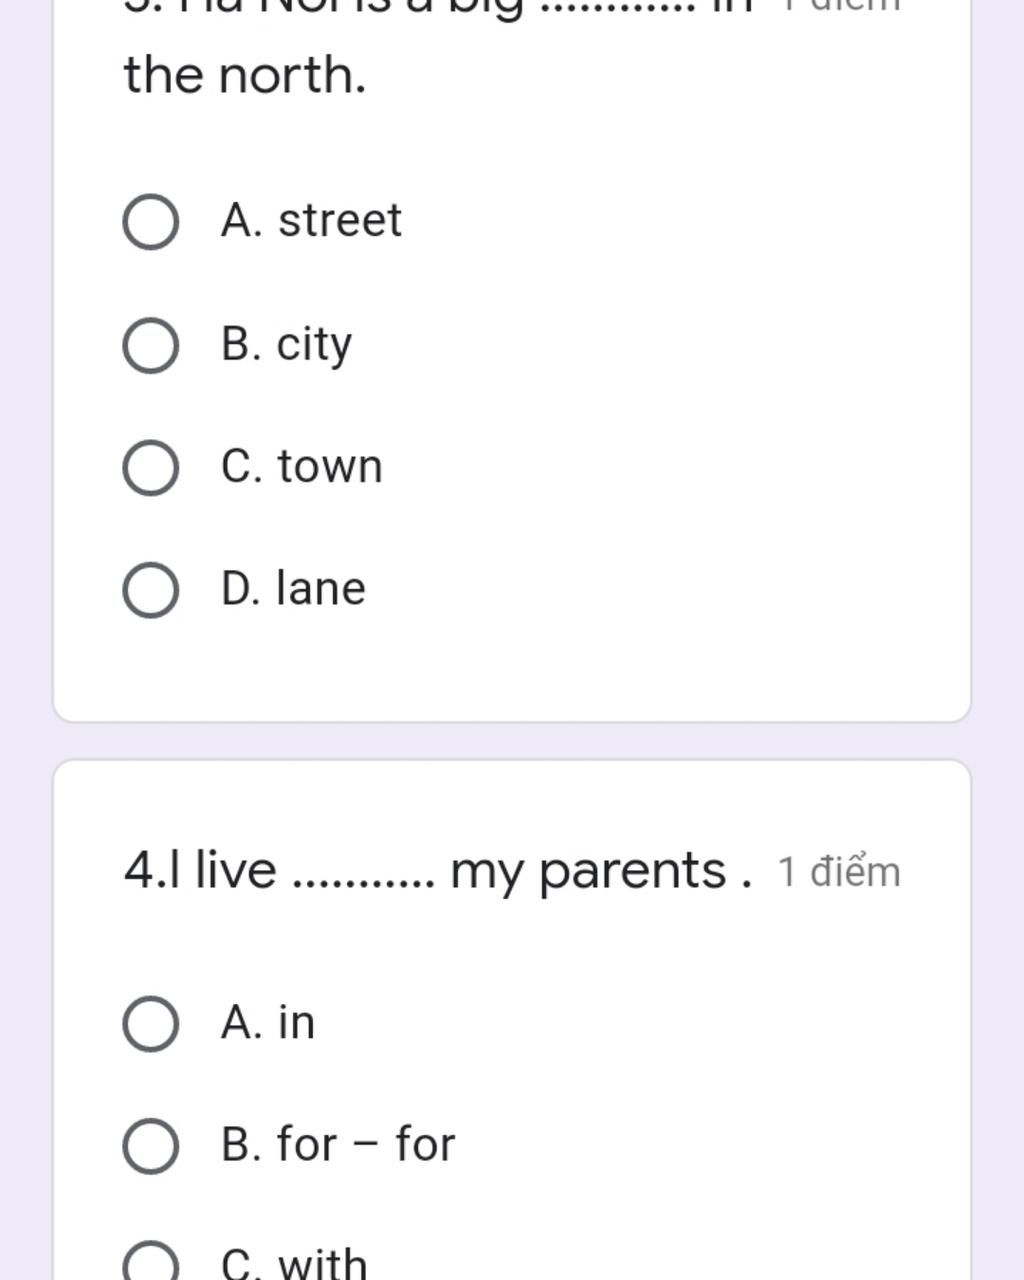
Task: Click the 'D. lane' answer text
Action: (x=294, y=588)
